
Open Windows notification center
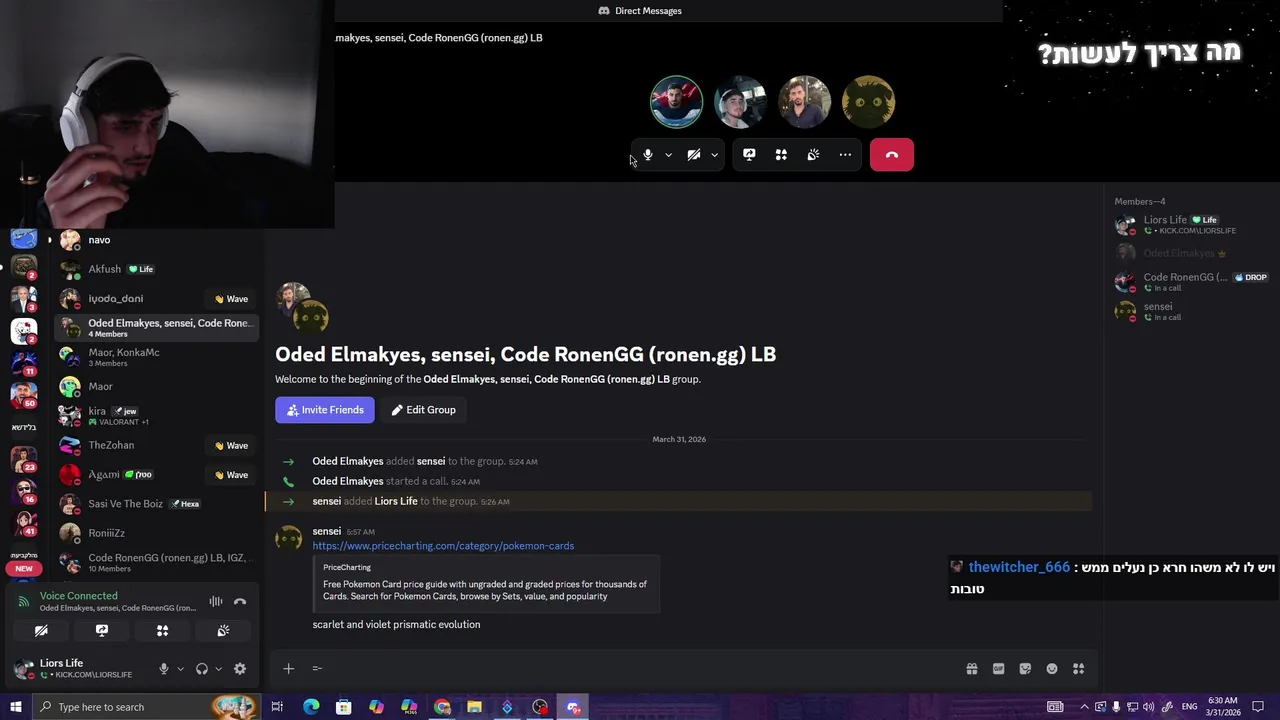(x=1258, y=707)
